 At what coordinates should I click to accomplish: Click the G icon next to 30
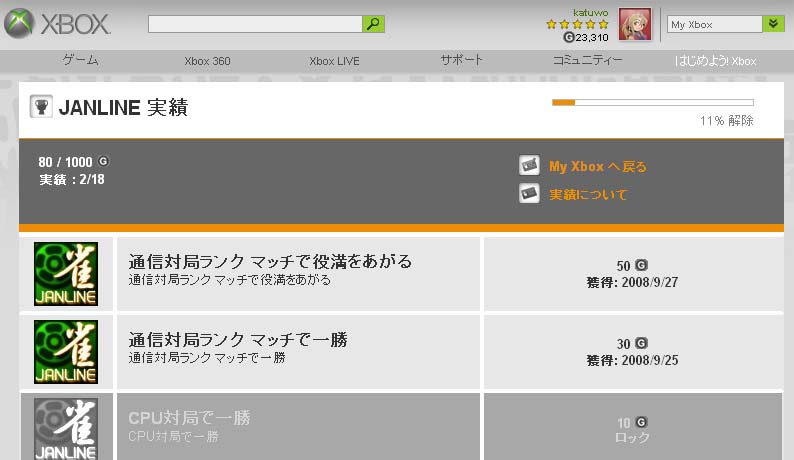(x=642, y=343)
